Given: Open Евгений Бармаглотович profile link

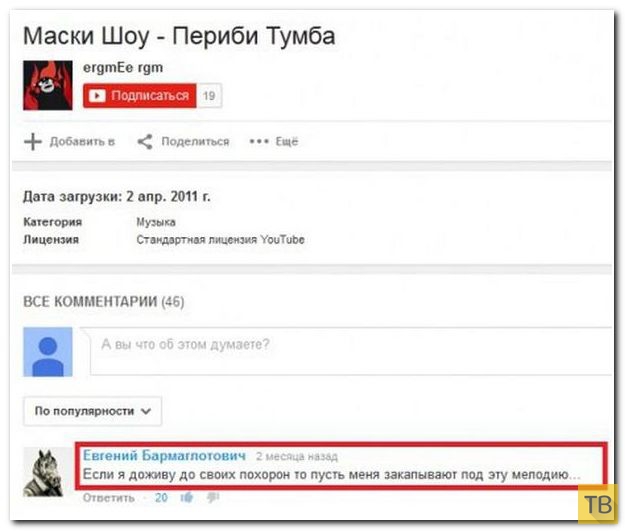Looking at the screenshot, I should click(x=164, y=455).
